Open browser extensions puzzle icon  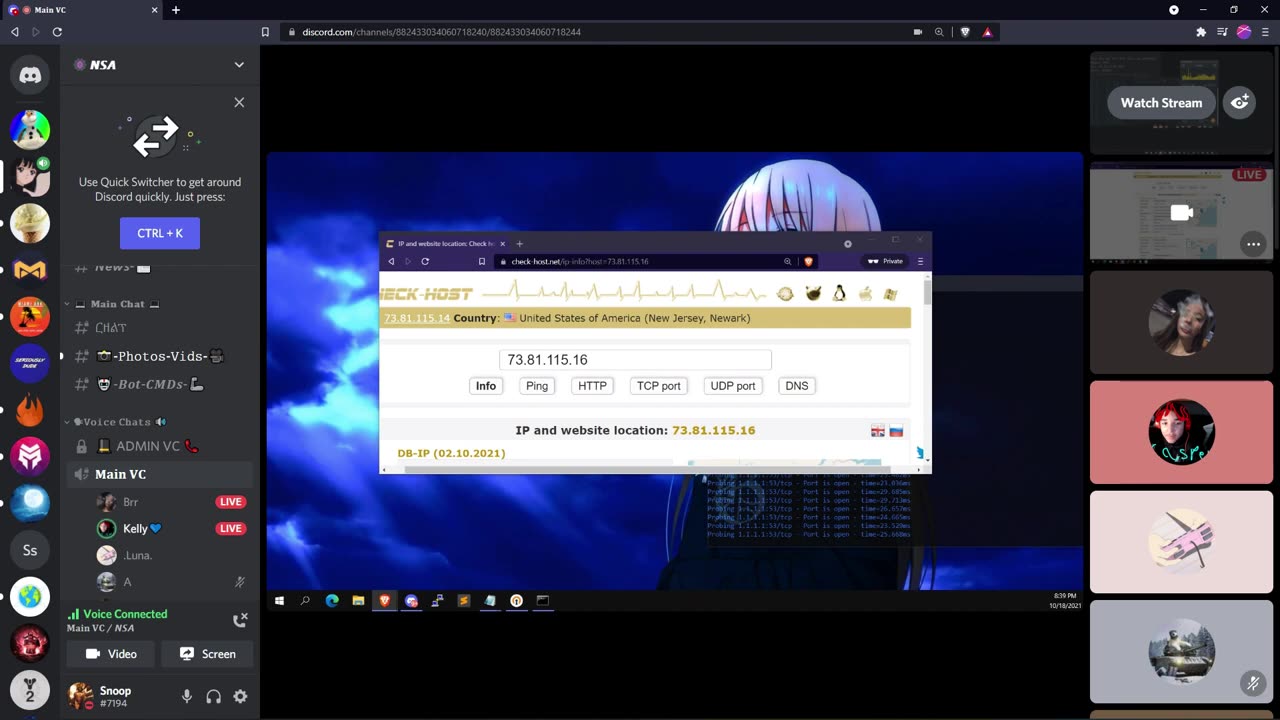point(1201,32)
